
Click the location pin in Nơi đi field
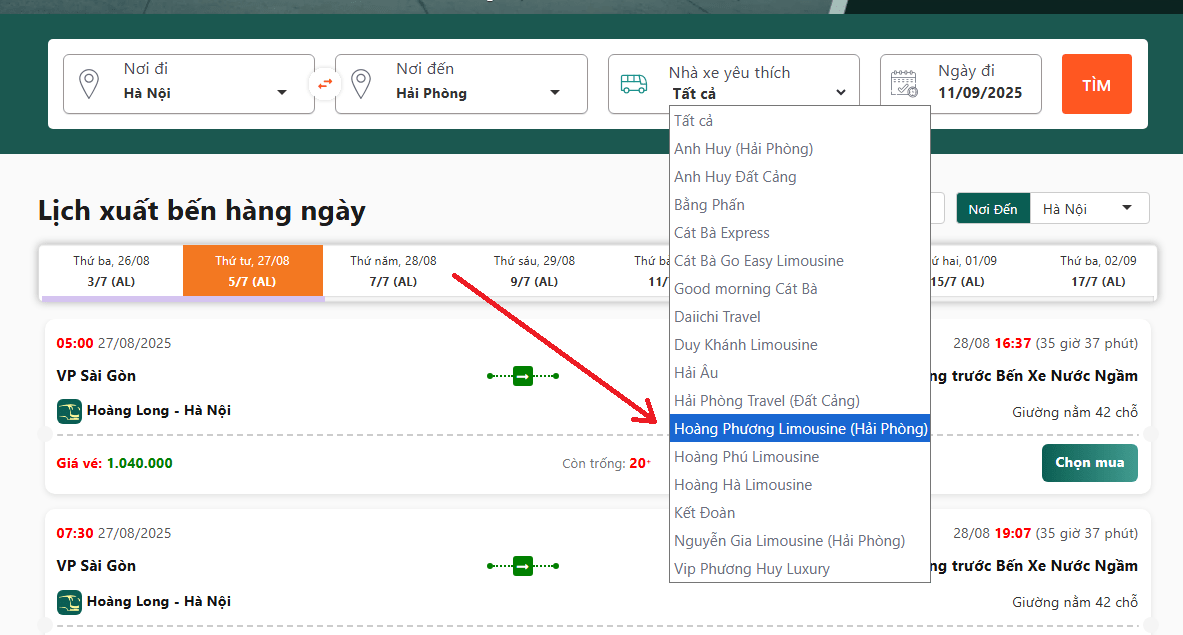pyautogui.click(x=89, y=84)
